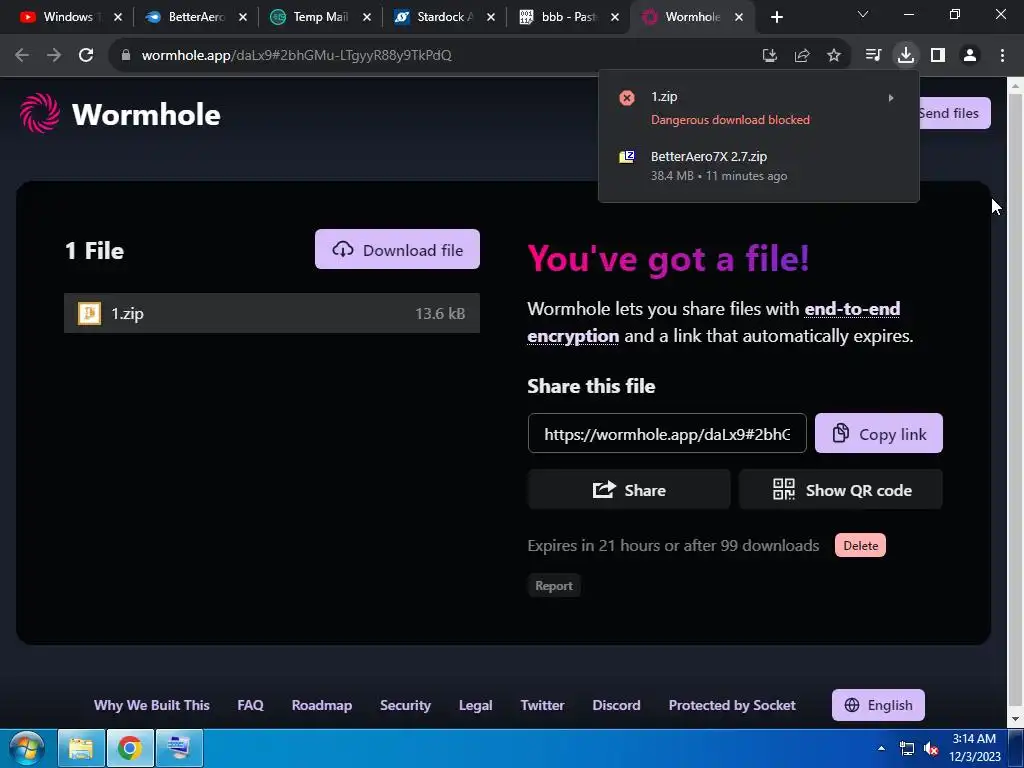Screen dimensions: 1024x768
Task: Open Windows Explorer from the taskbar
Action: pyautogui.click(x=81, y=748)
